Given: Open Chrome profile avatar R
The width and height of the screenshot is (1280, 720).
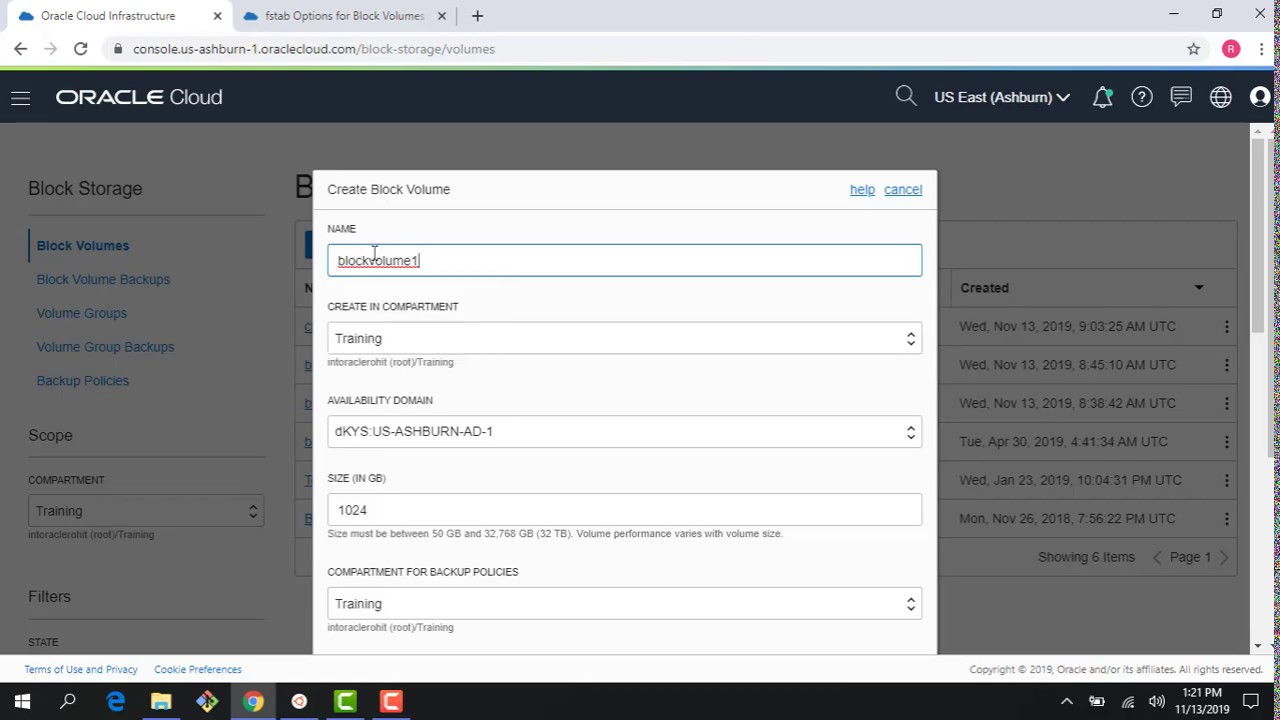Looking at the screenshot, I should point(1231,49).
